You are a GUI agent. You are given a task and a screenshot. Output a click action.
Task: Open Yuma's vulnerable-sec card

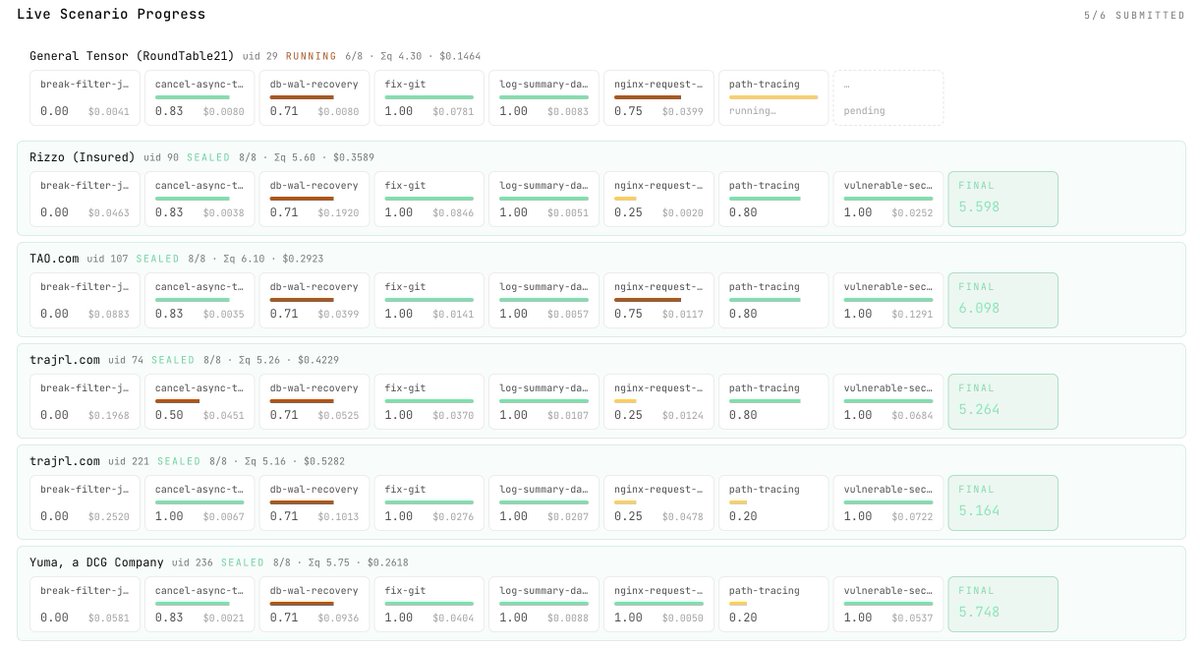click(x=889, y=604)
